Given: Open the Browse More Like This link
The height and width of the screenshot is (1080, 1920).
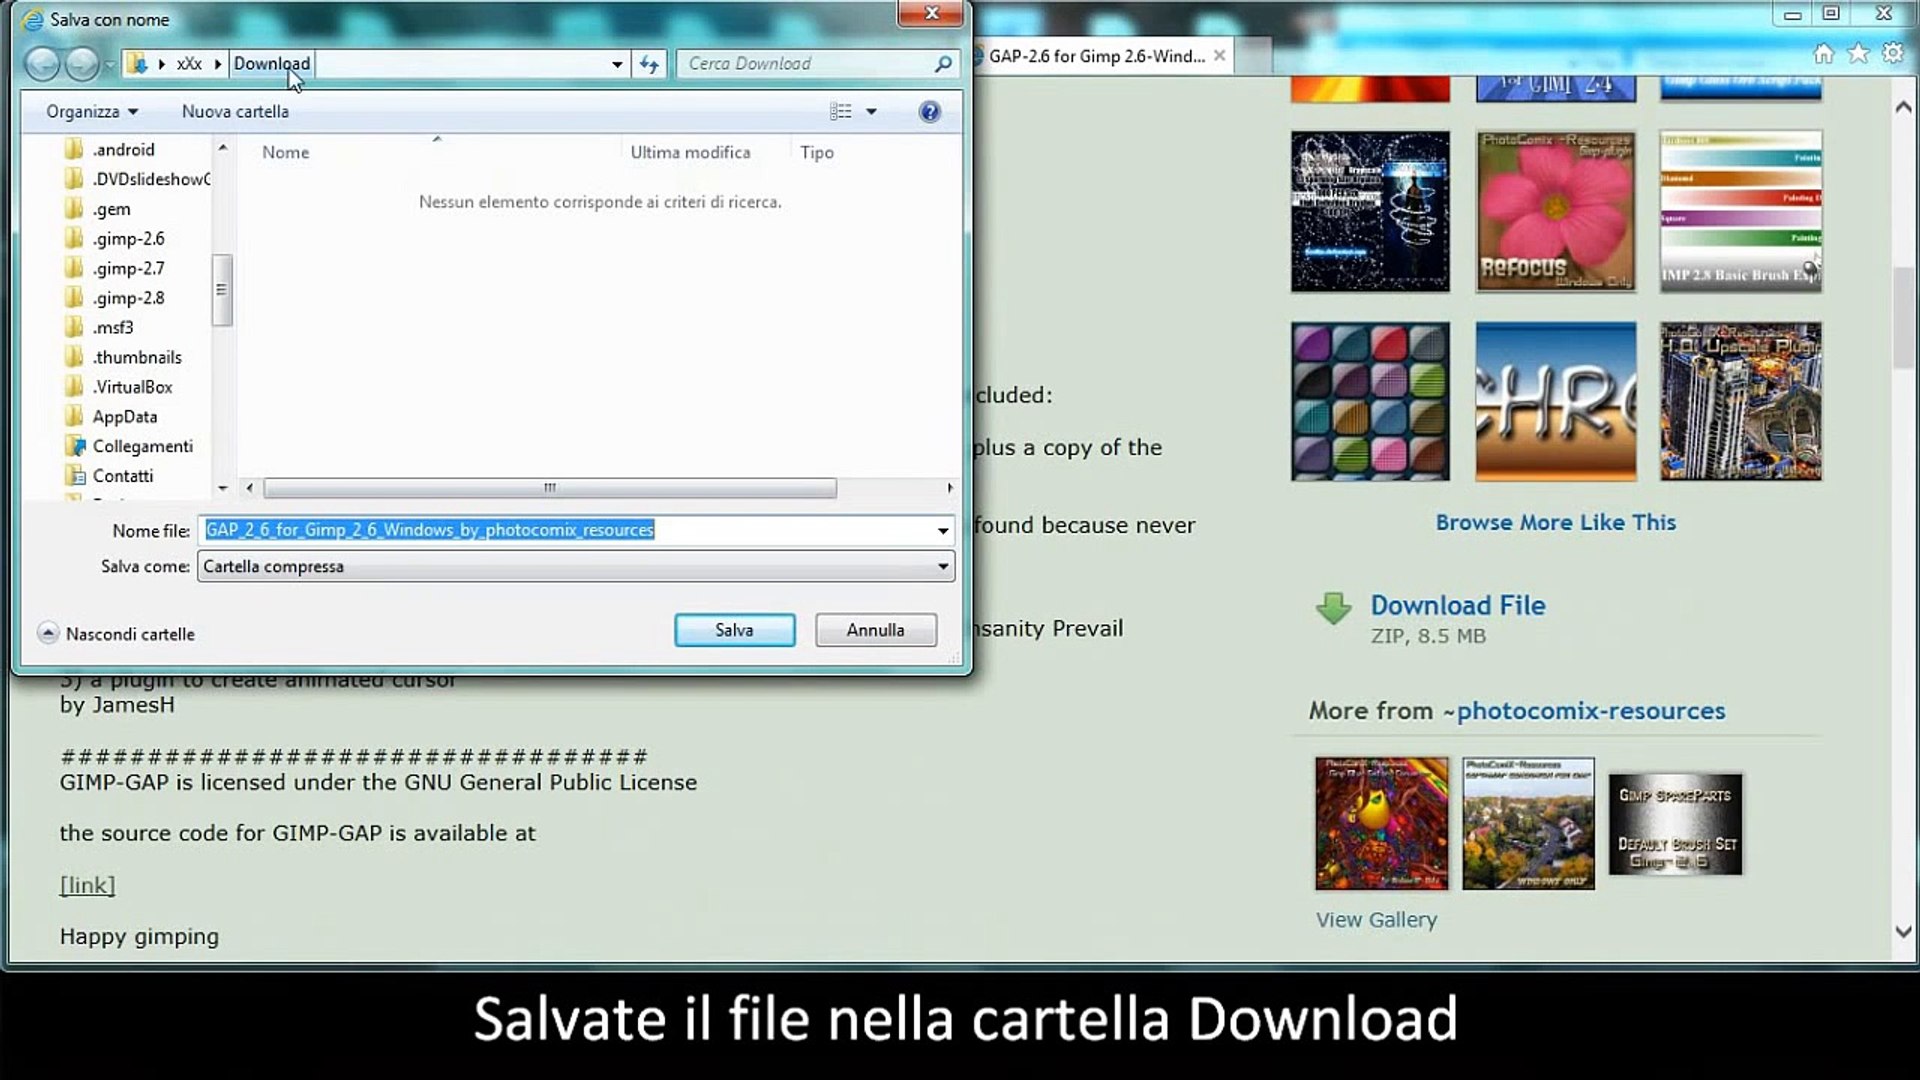Looking at the screenshot, I should tap(1555, 523).
